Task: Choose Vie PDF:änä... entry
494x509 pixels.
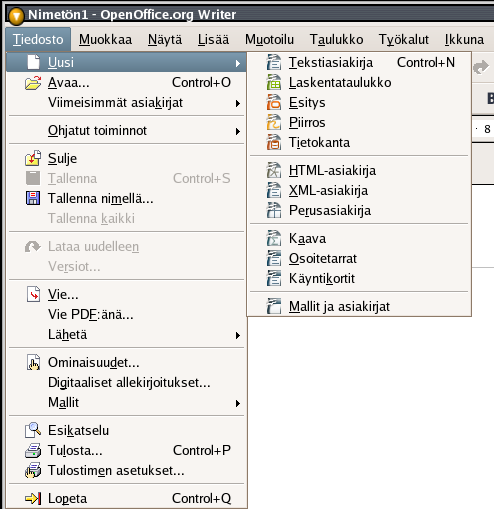Action: click(127, 314)
